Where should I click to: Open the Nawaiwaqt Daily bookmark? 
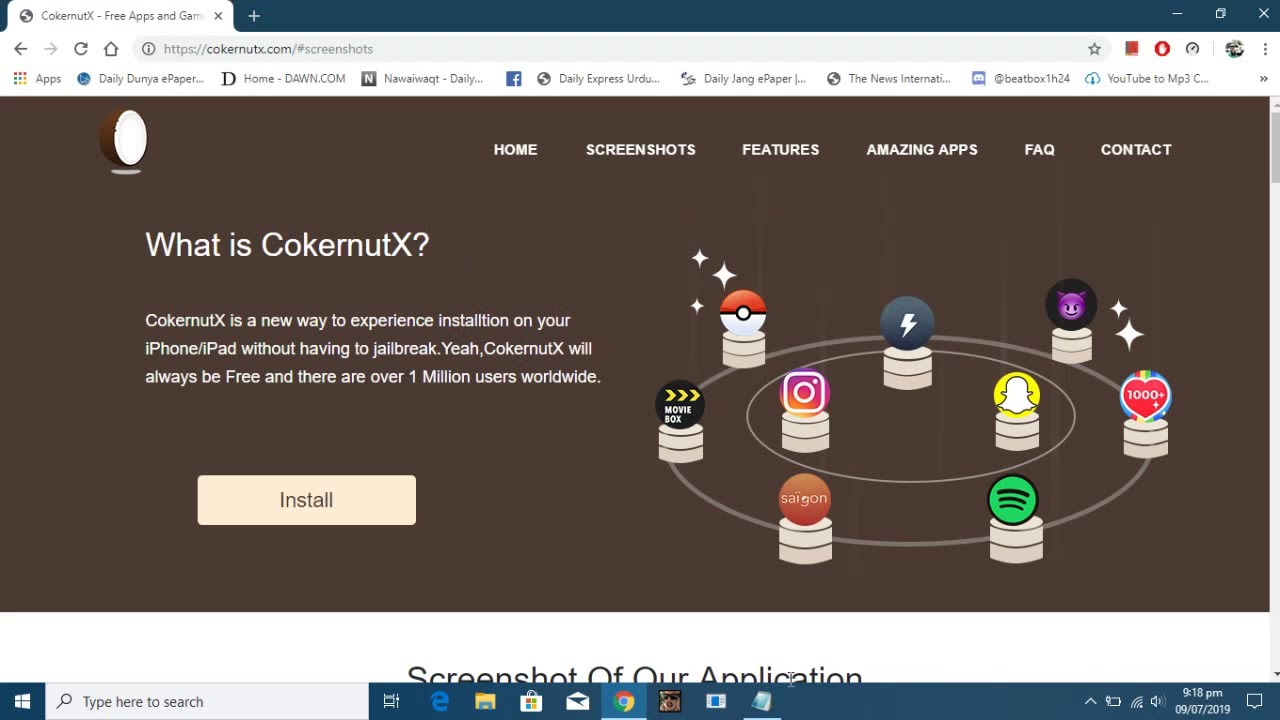(x=423, y=78)
